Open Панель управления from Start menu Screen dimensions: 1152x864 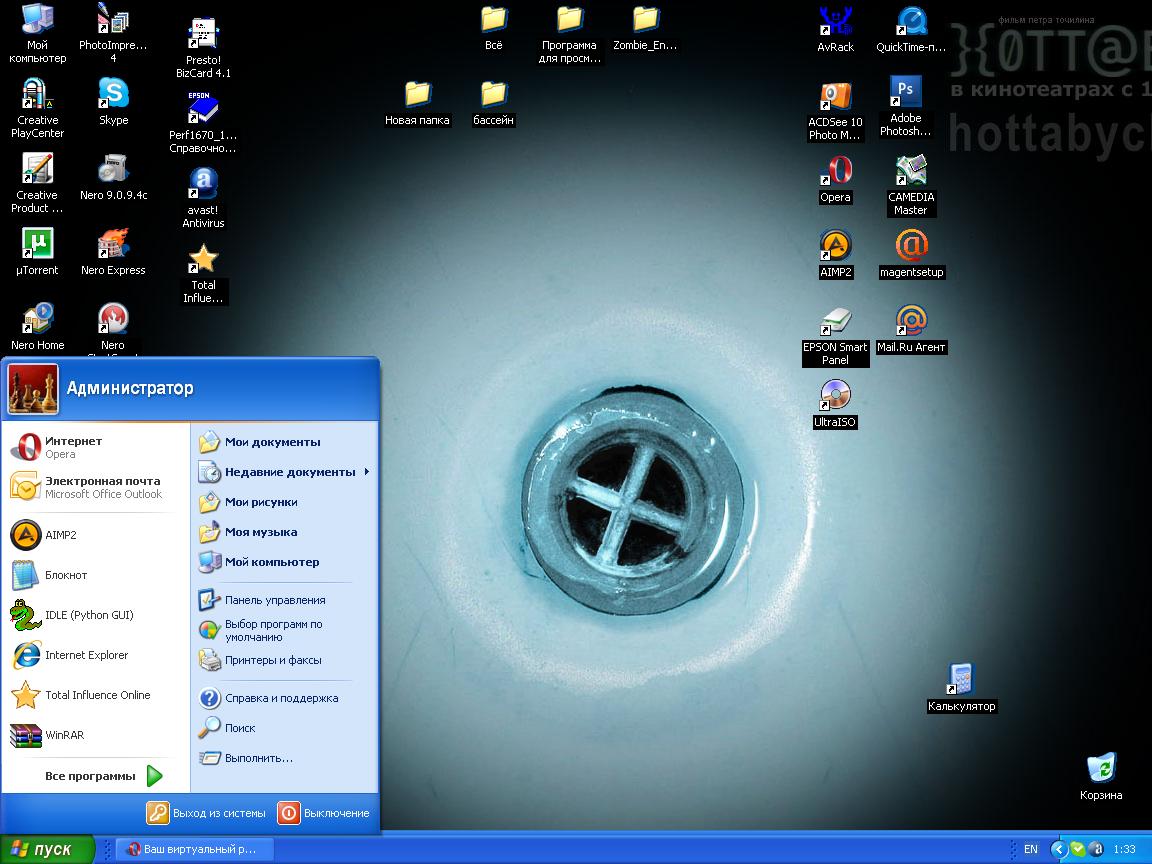coord(274,600)
